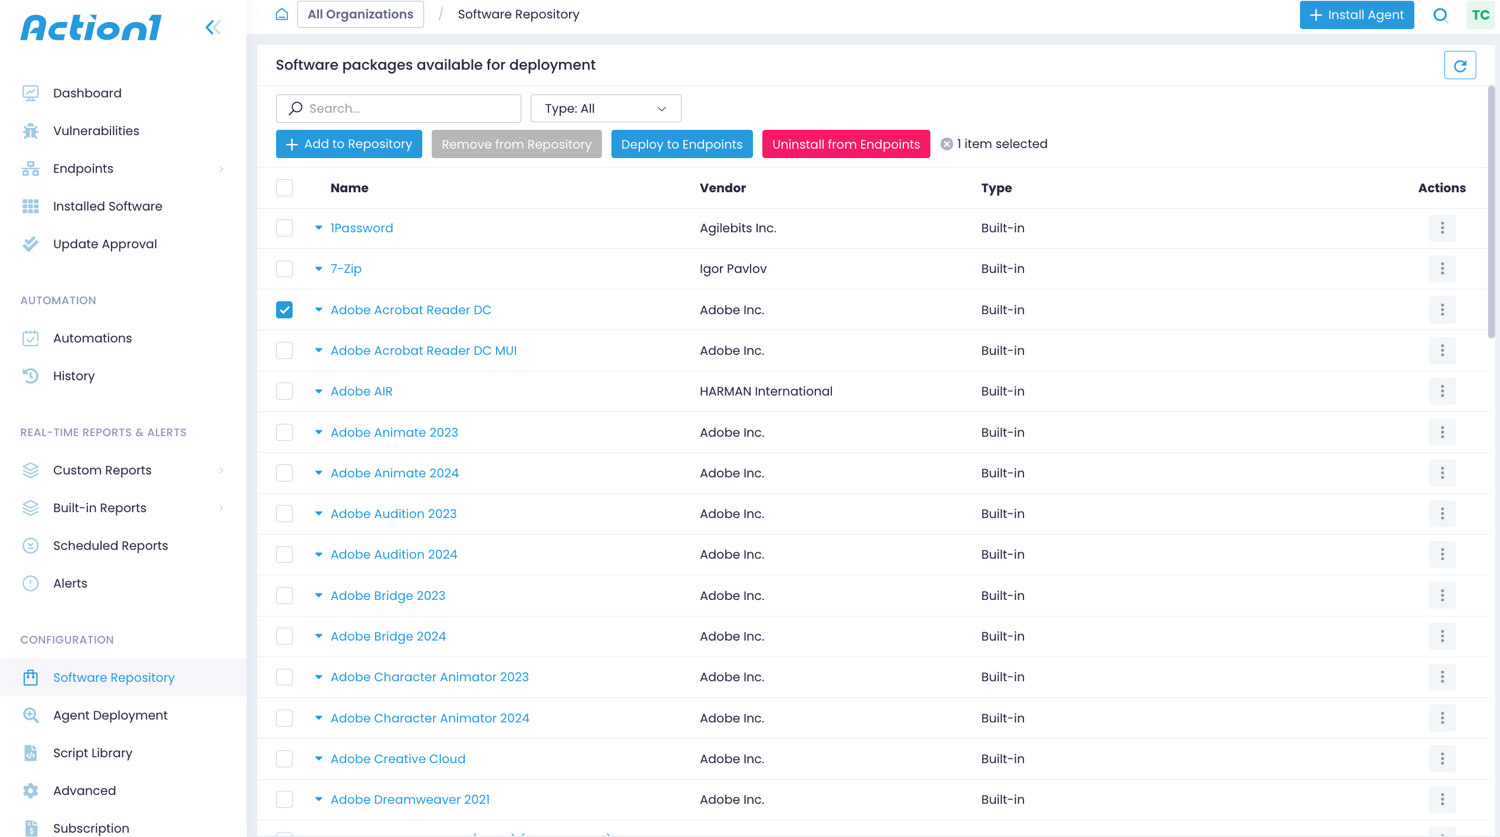Open actions menu for 1Password row
The image size is (1500, 837).
1442,228
